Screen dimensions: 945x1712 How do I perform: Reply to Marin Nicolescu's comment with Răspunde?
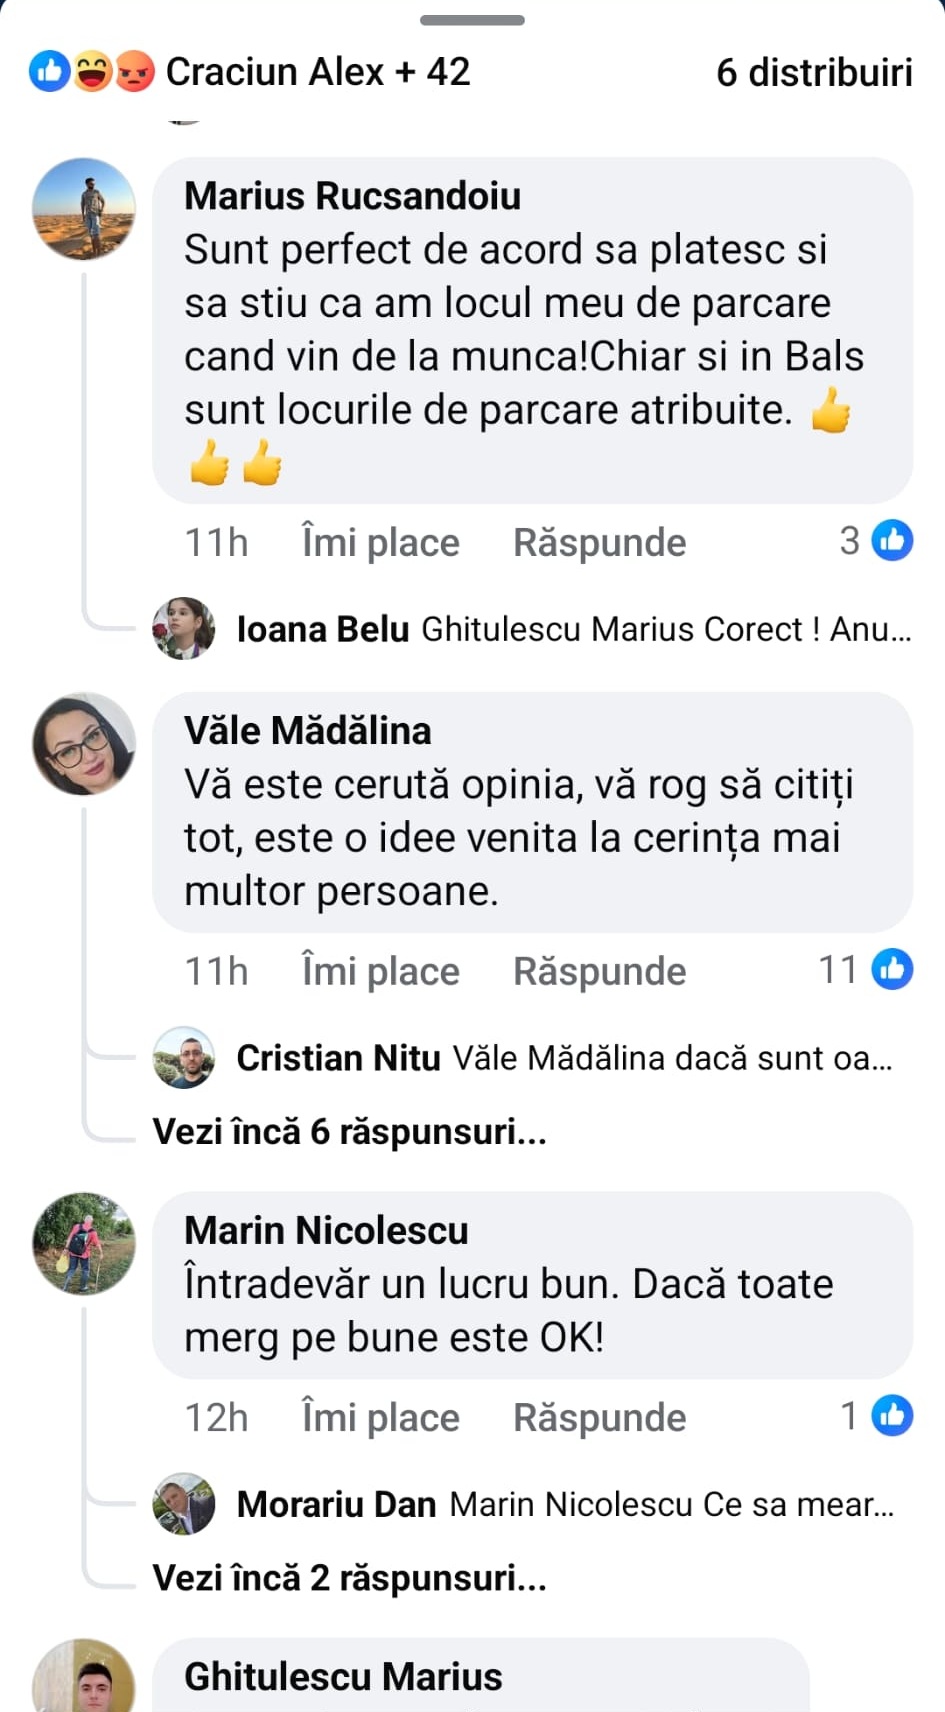point(599,1418)
